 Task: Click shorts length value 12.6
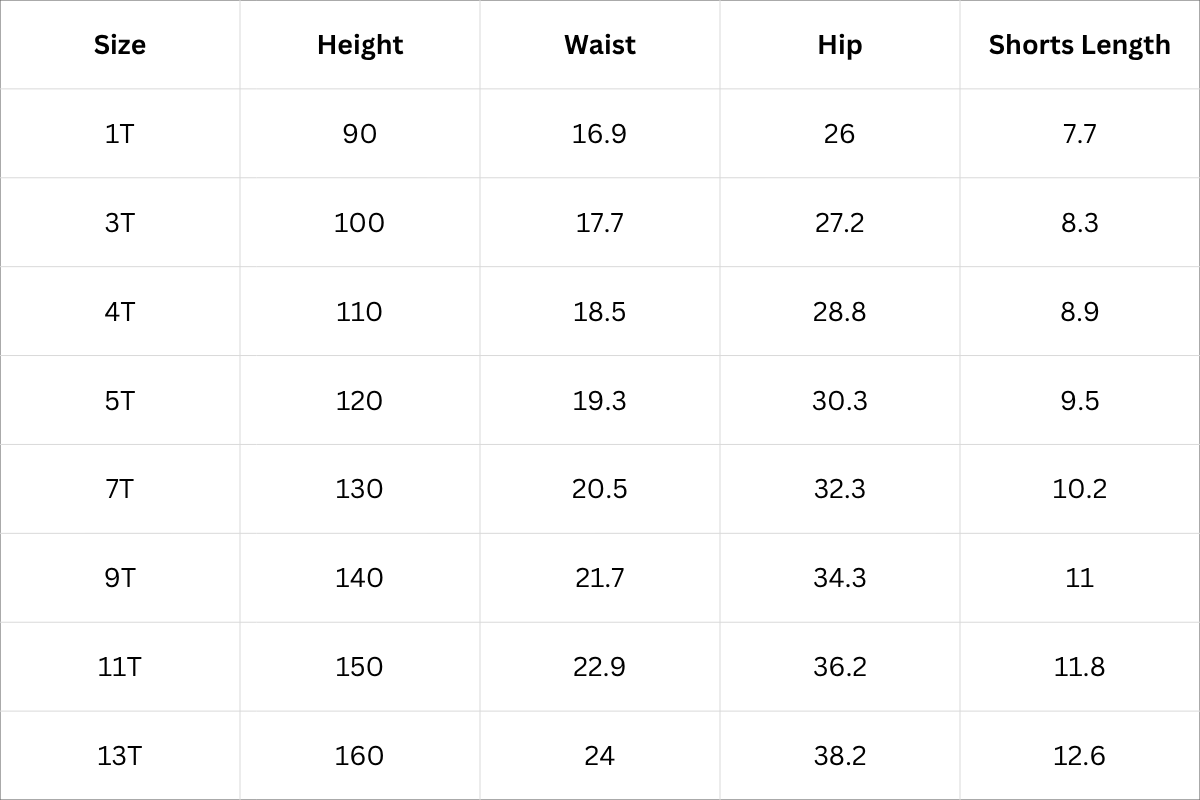[x=1079, y=756]
